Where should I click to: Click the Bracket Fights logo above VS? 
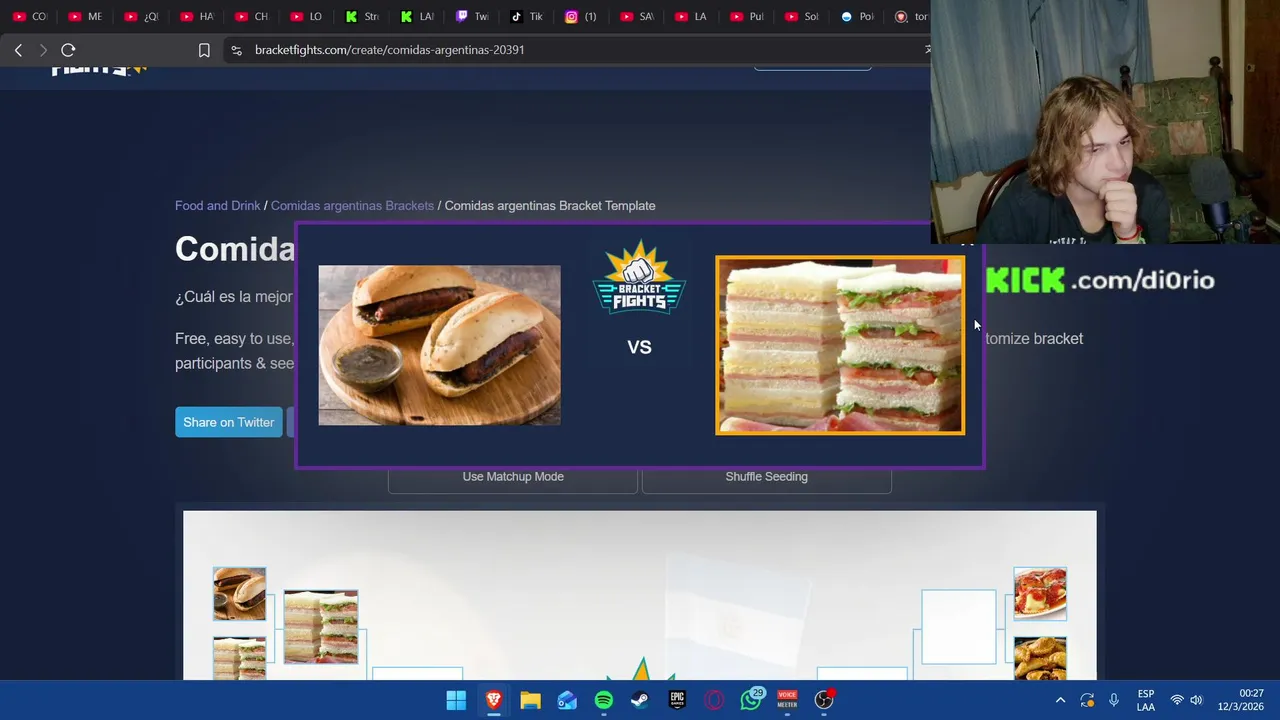(x=639, y=277)
